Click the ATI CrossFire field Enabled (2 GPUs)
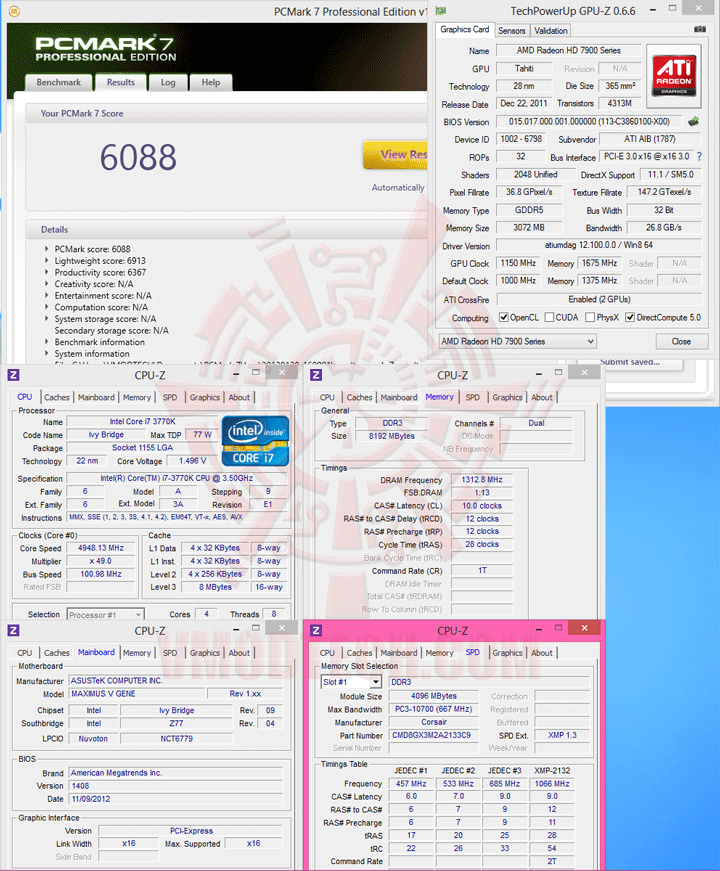The width and height of the screenshot is (720, 871). (x=599, y=299)
